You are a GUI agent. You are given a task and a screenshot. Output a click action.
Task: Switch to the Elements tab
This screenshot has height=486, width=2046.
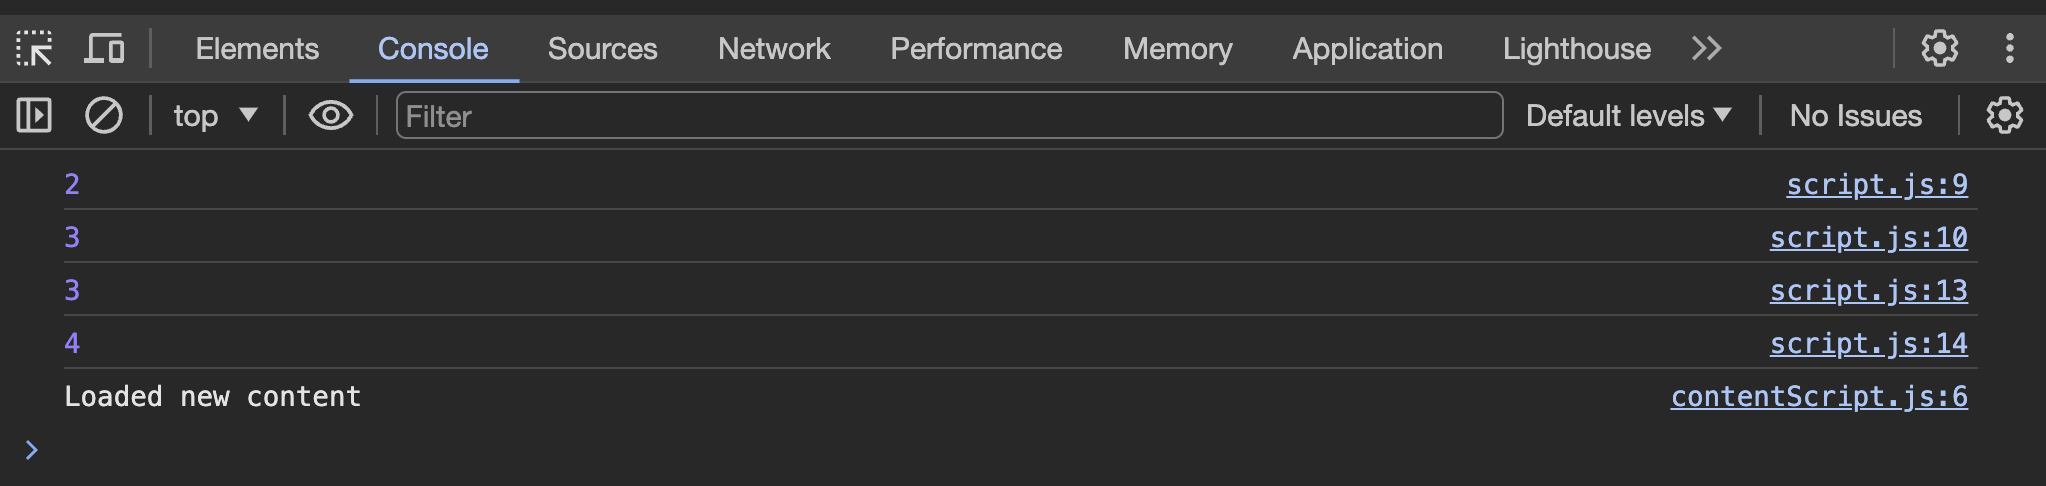point(257,48)
